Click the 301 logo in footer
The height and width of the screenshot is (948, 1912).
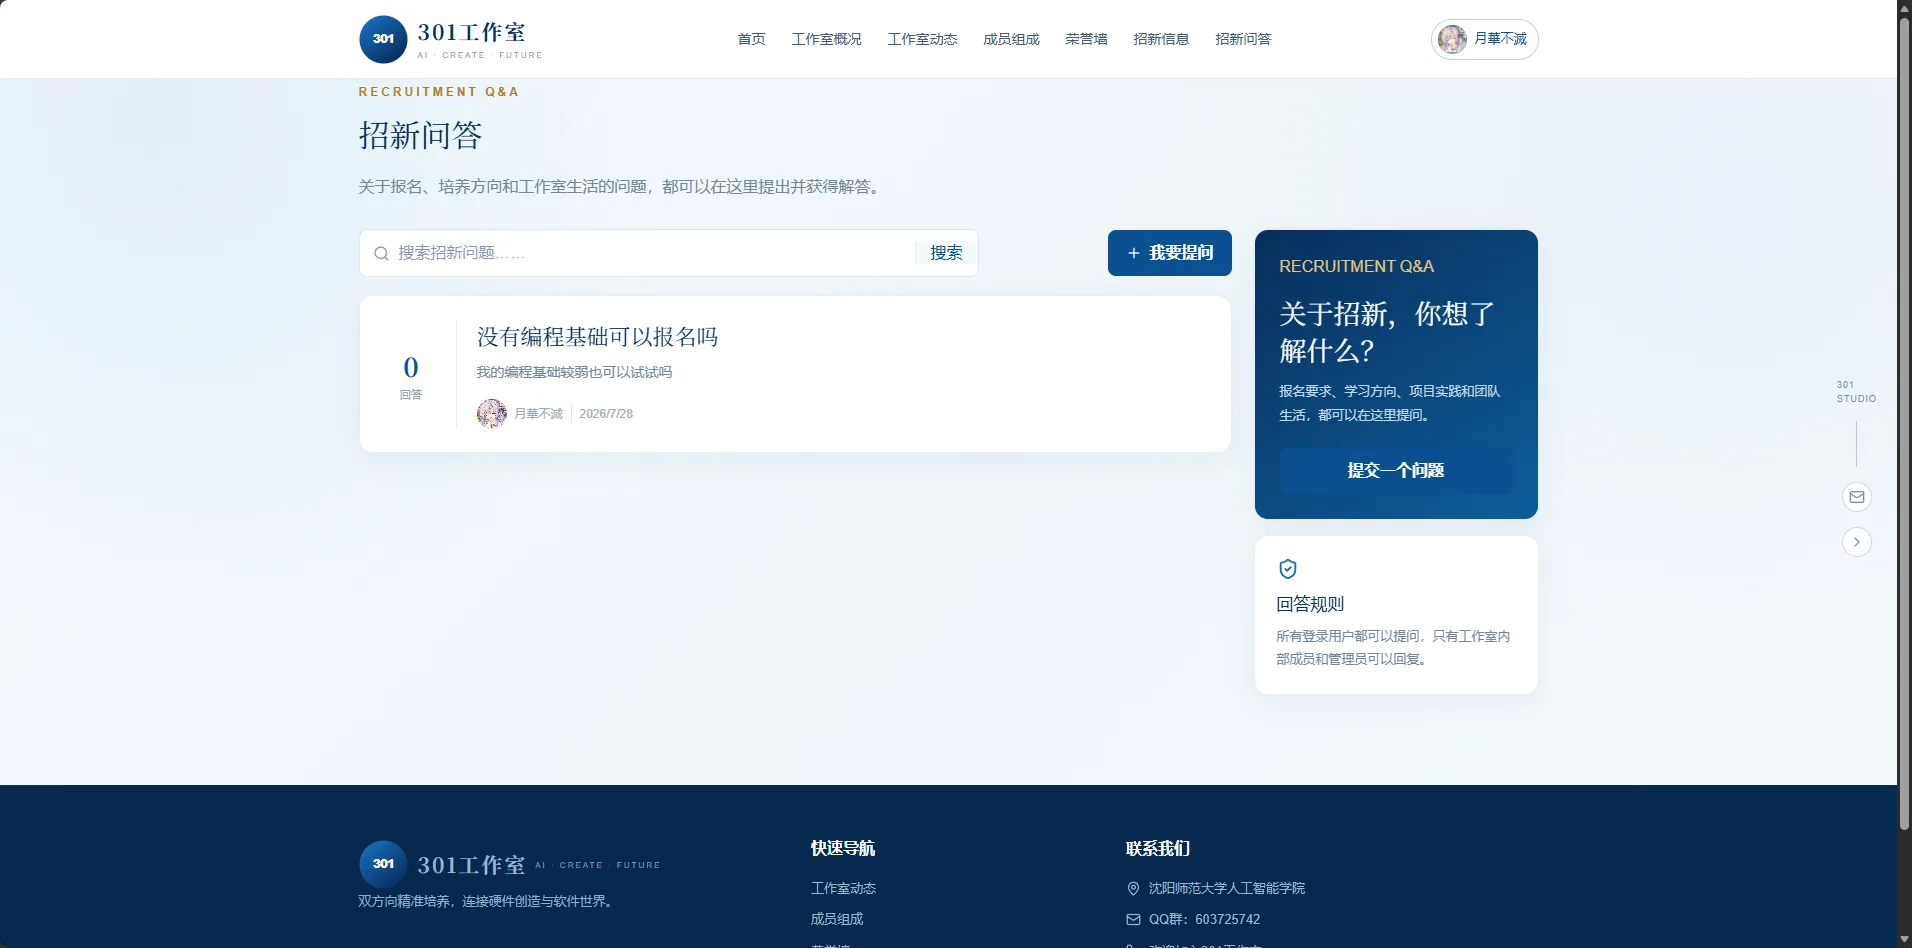(383, 864)
